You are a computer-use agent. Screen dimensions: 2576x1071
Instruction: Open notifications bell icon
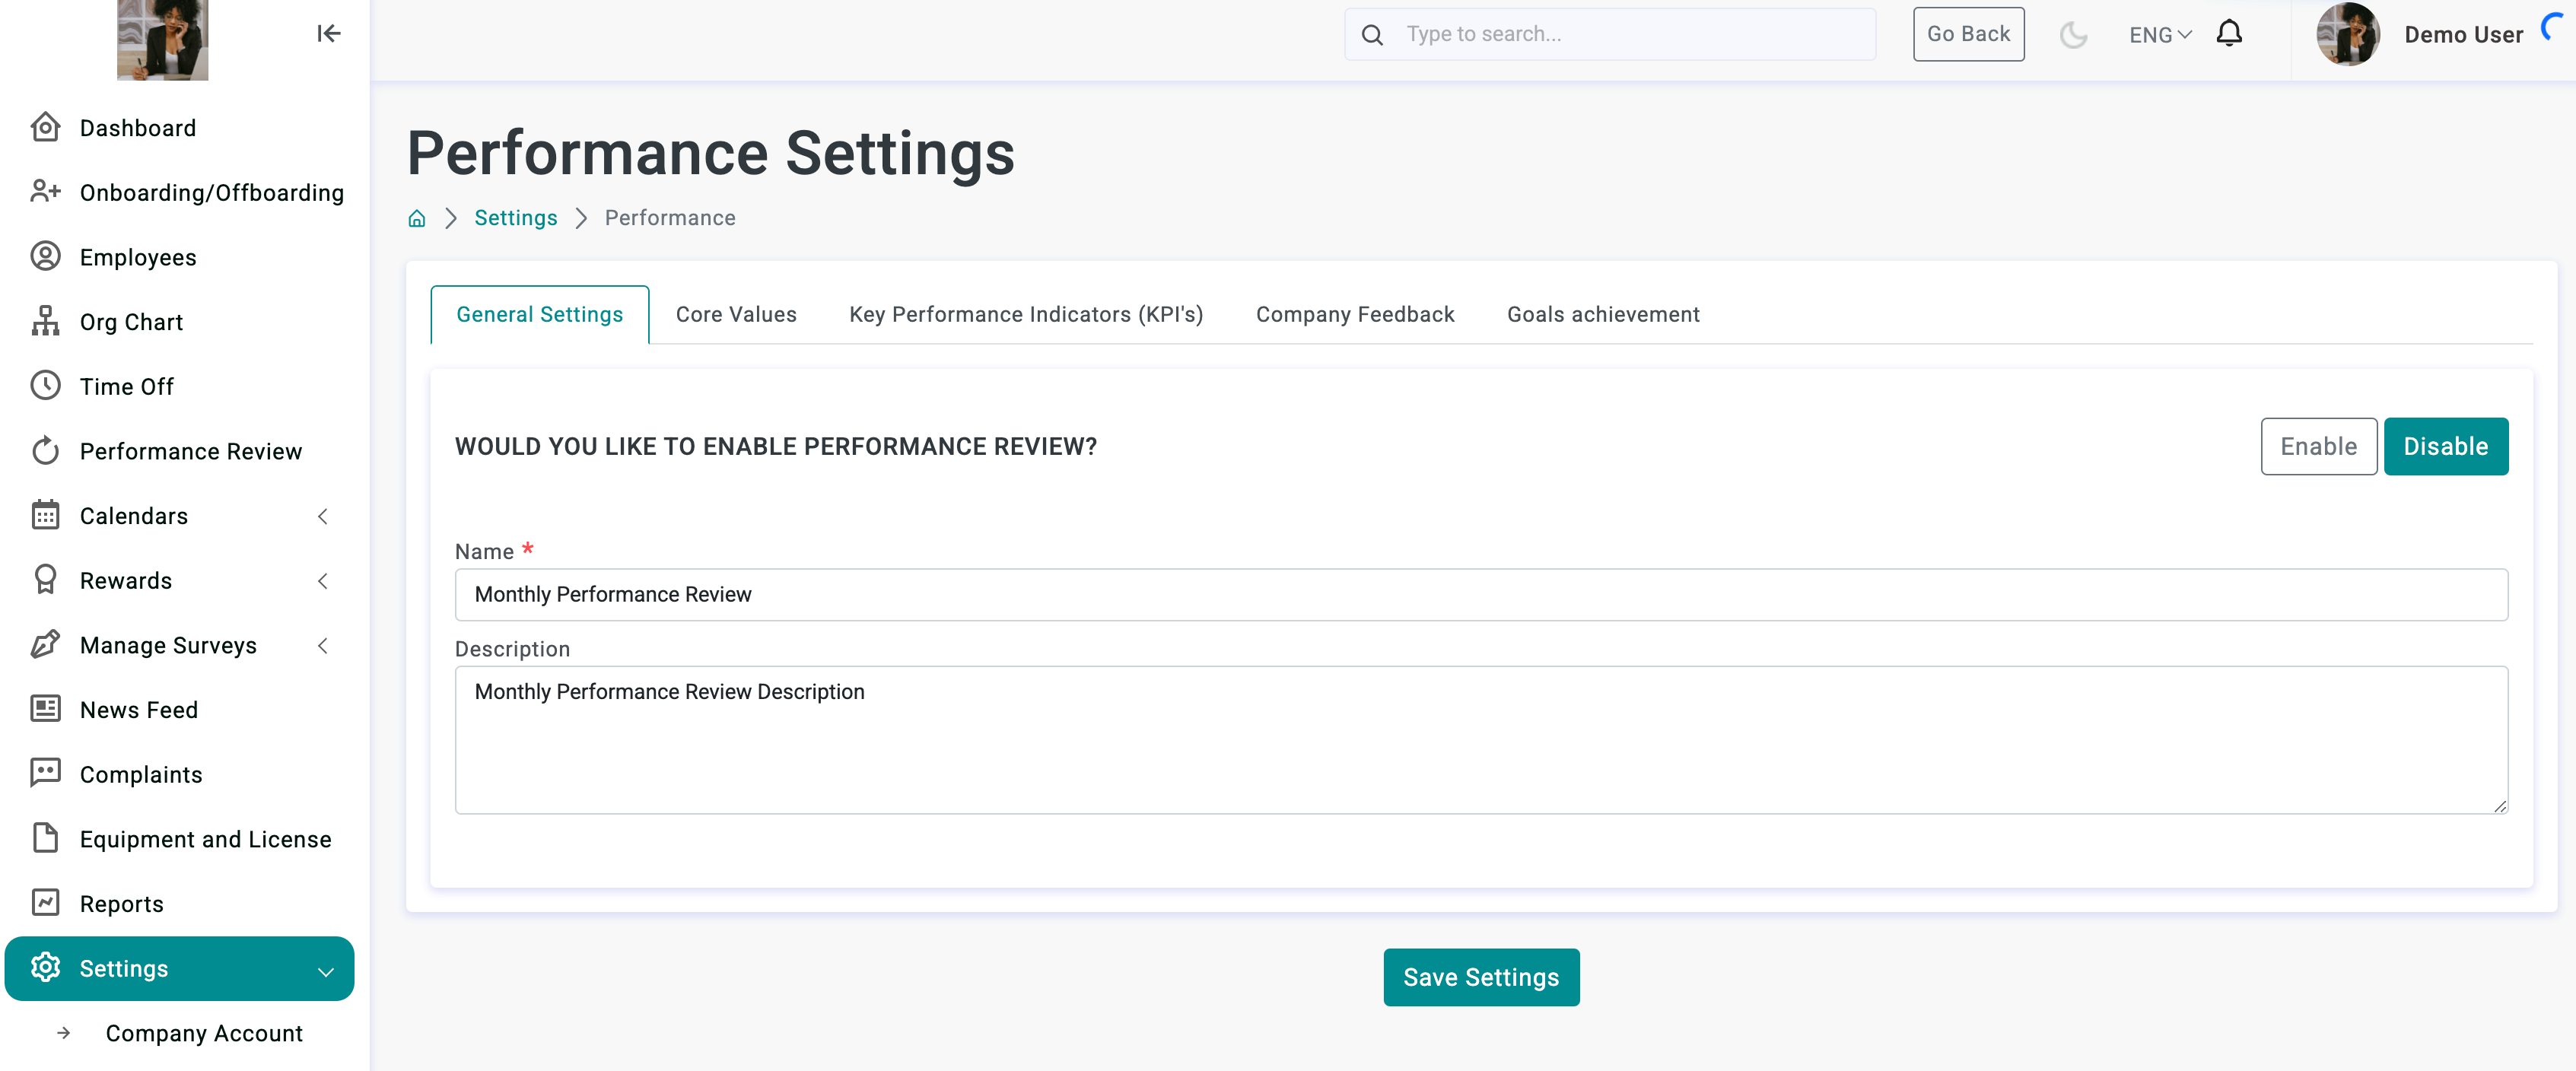click(2229, 34)
